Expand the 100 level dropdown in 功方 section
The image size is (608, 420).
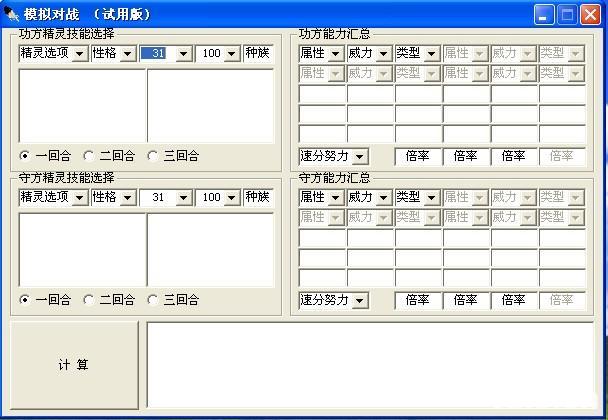231,54
